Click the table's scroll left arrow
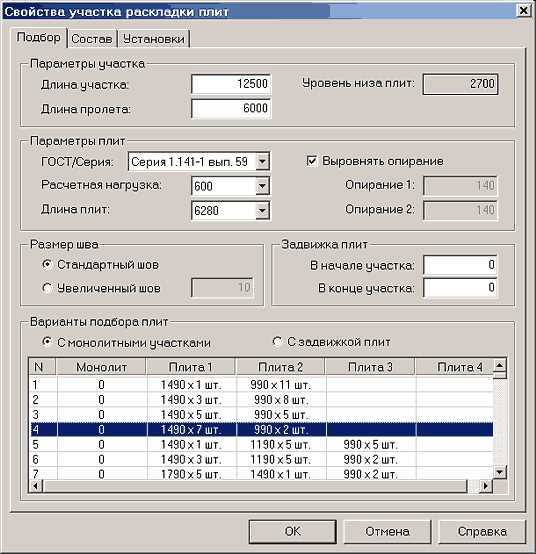Screen dimensions: 536x554 click(36, 486)
